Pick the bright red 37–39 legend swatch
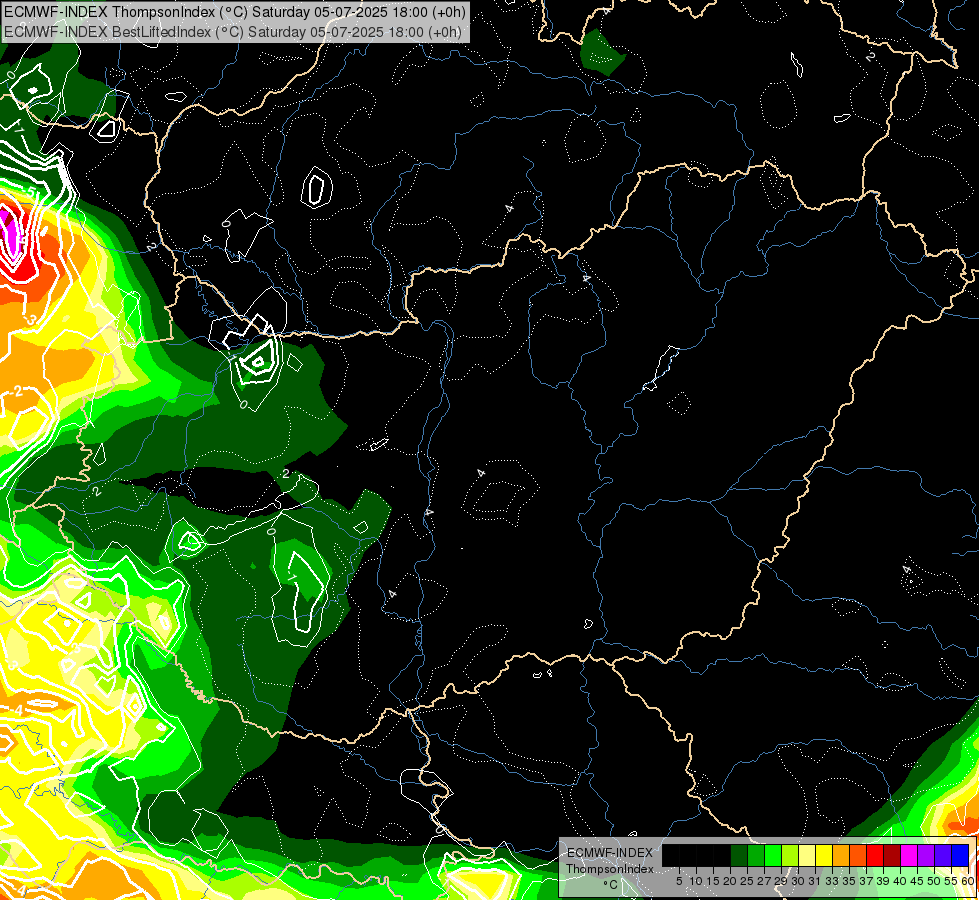Image resolution: width=979 pixels, height=900 pixels. click(875, 855)
